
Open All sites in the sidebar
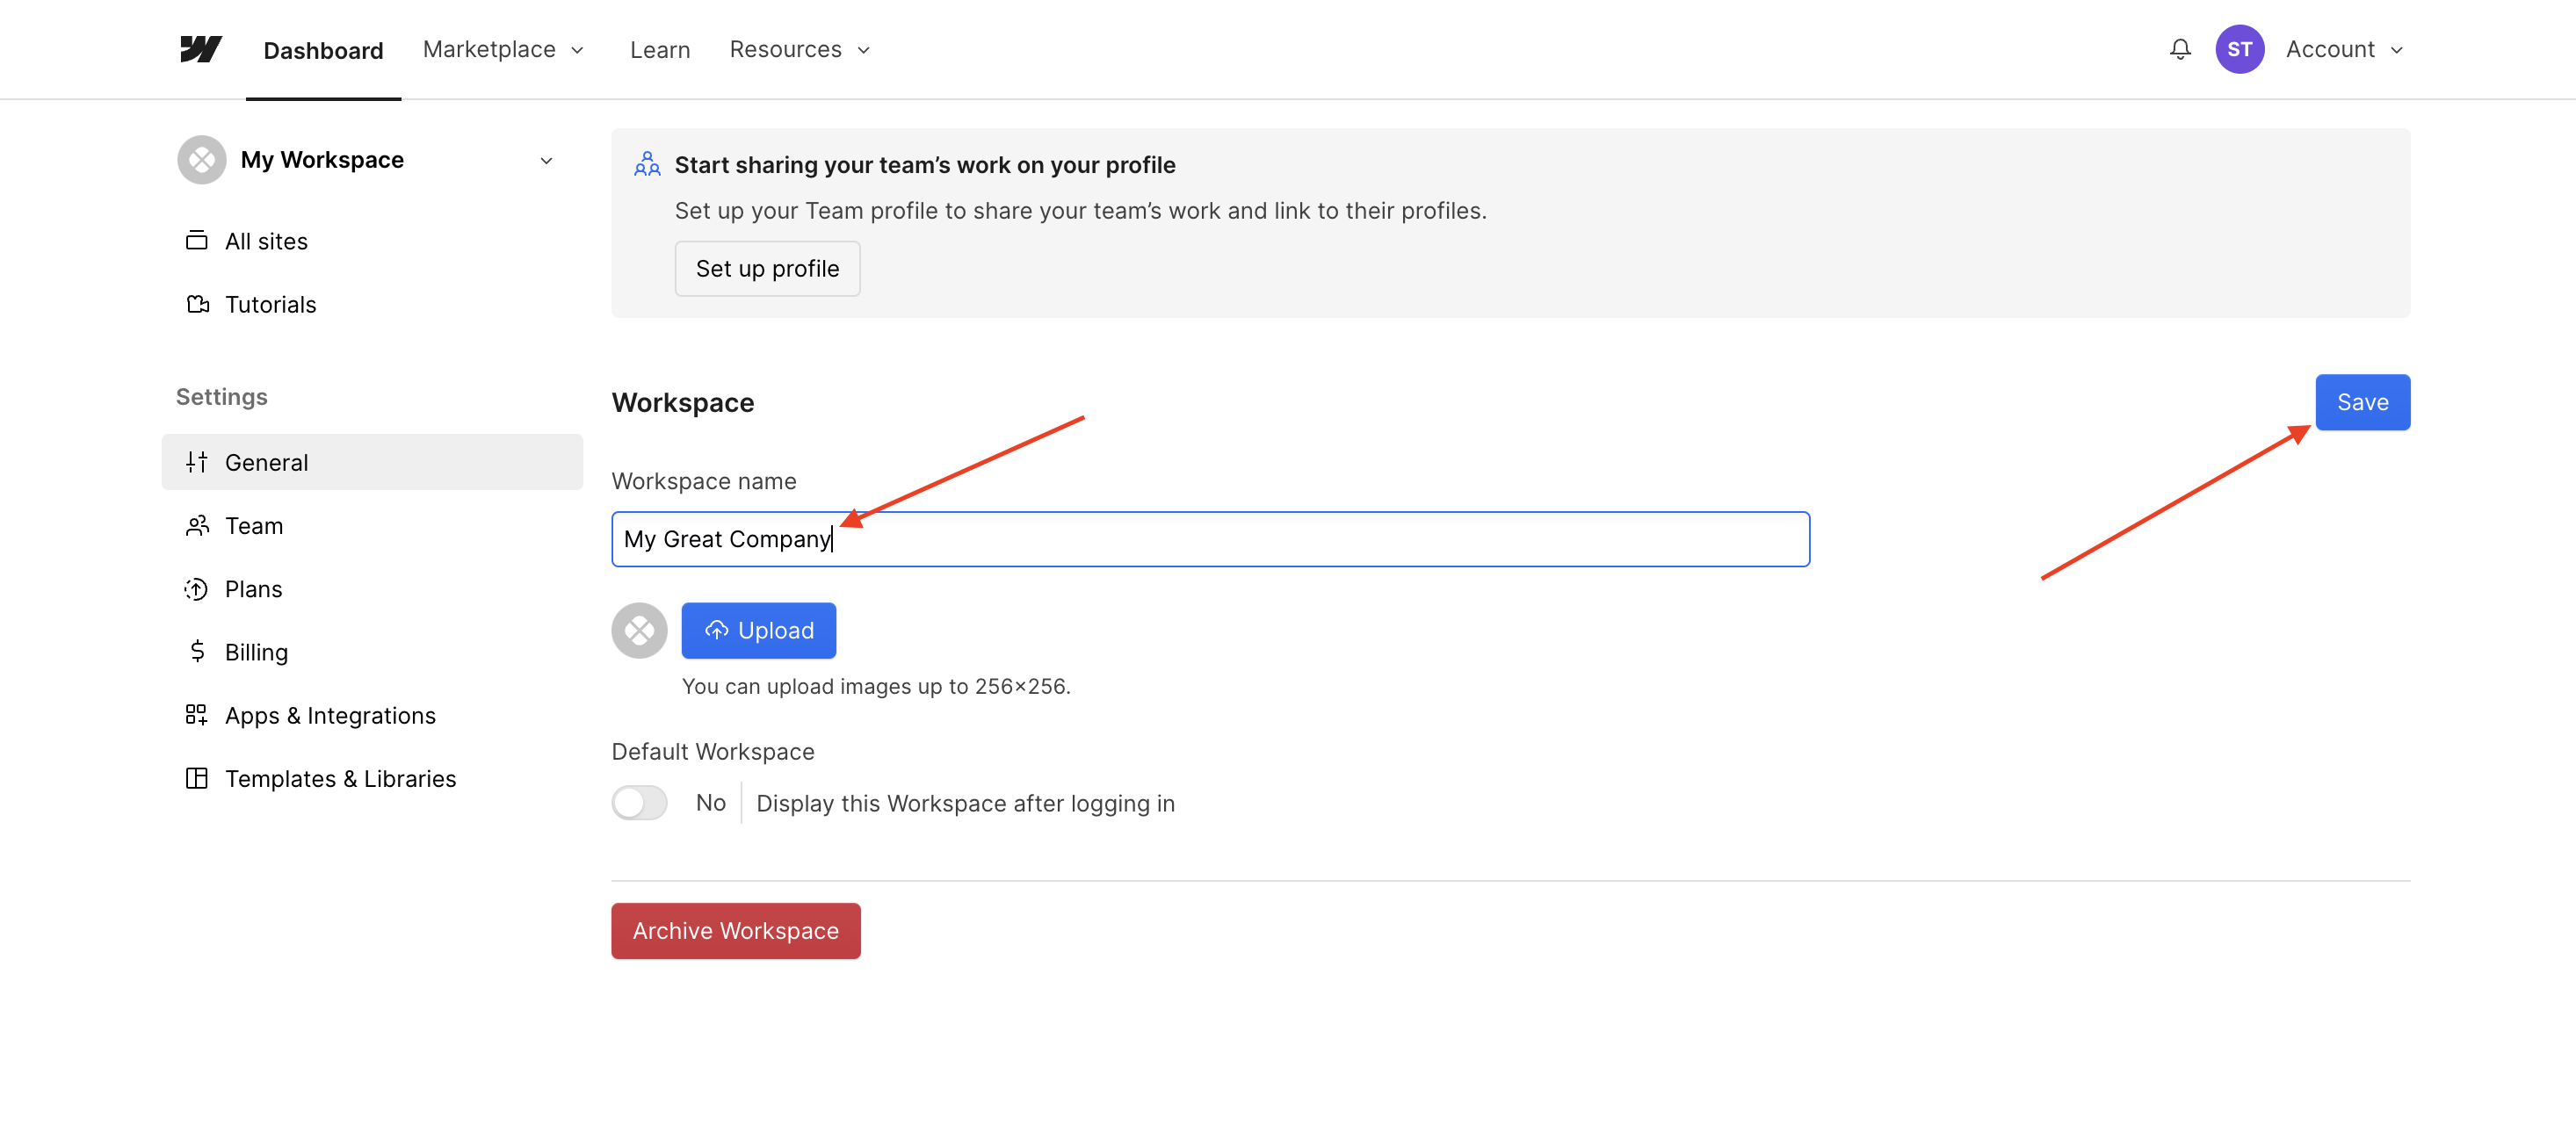[x=372, y=241]
